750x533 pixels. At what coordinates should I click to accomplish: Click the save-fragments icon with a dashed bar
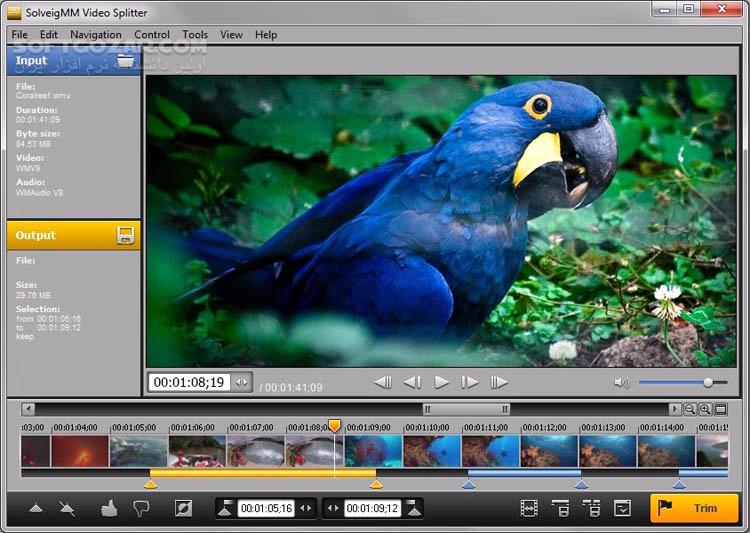click(591, 508)
